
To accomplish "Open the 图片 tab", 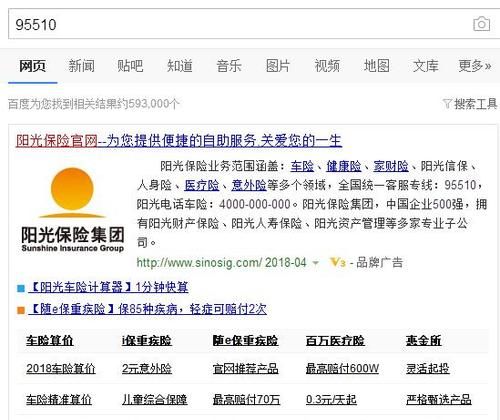I will [278, 66].
